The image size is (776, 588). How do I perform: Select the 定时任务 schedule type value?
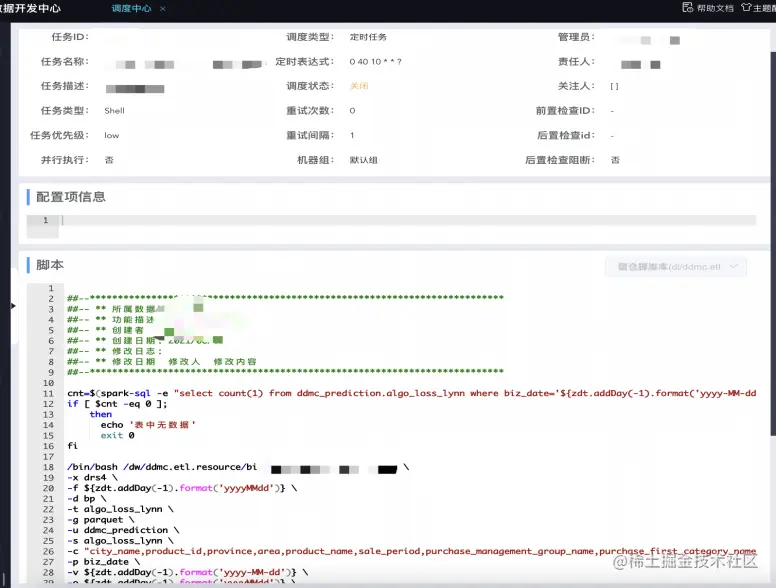pos(368,37)
